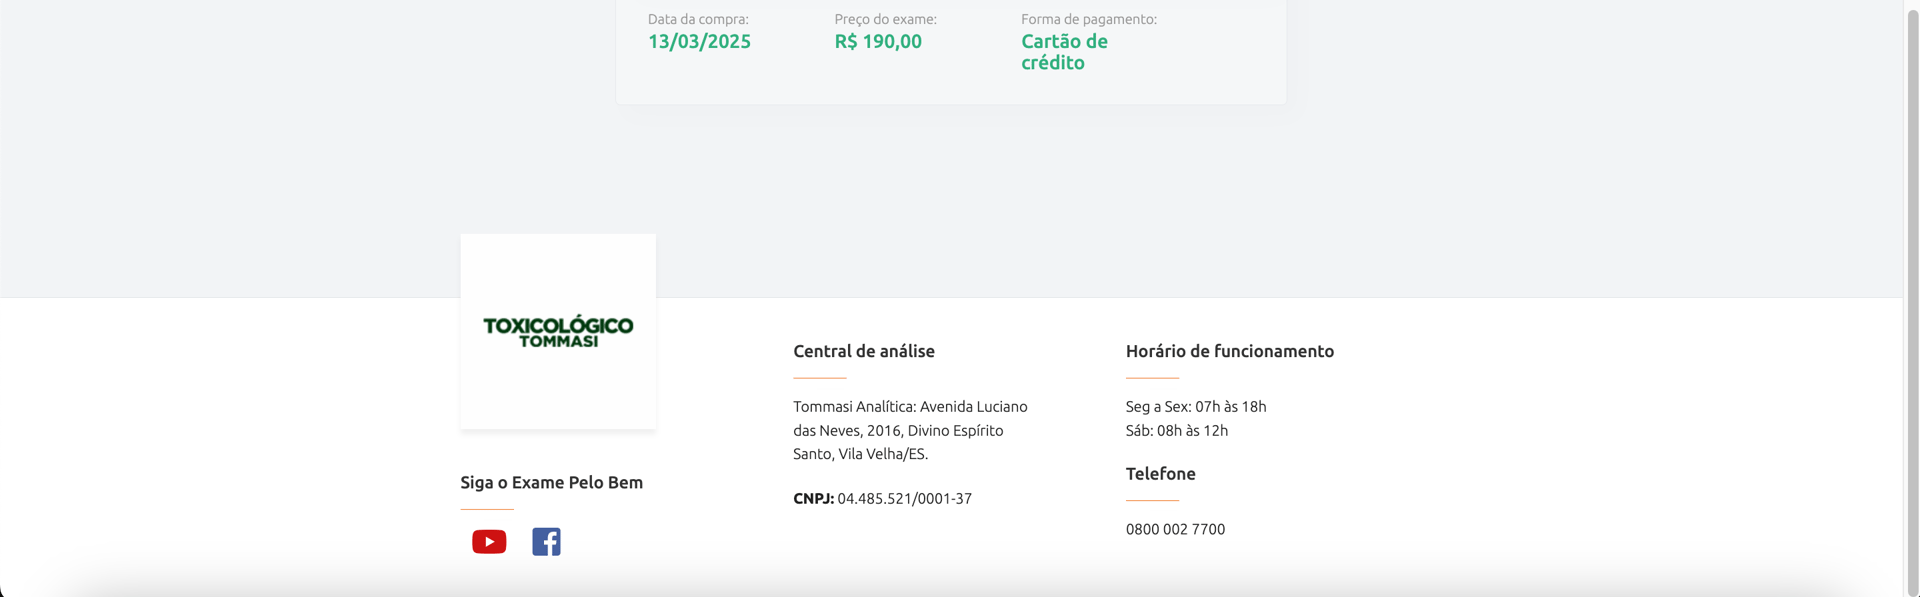Click the Sáb: 08h às 12h line
The width and height of the screenshot is (1920, 597).
coord(1177,430)
